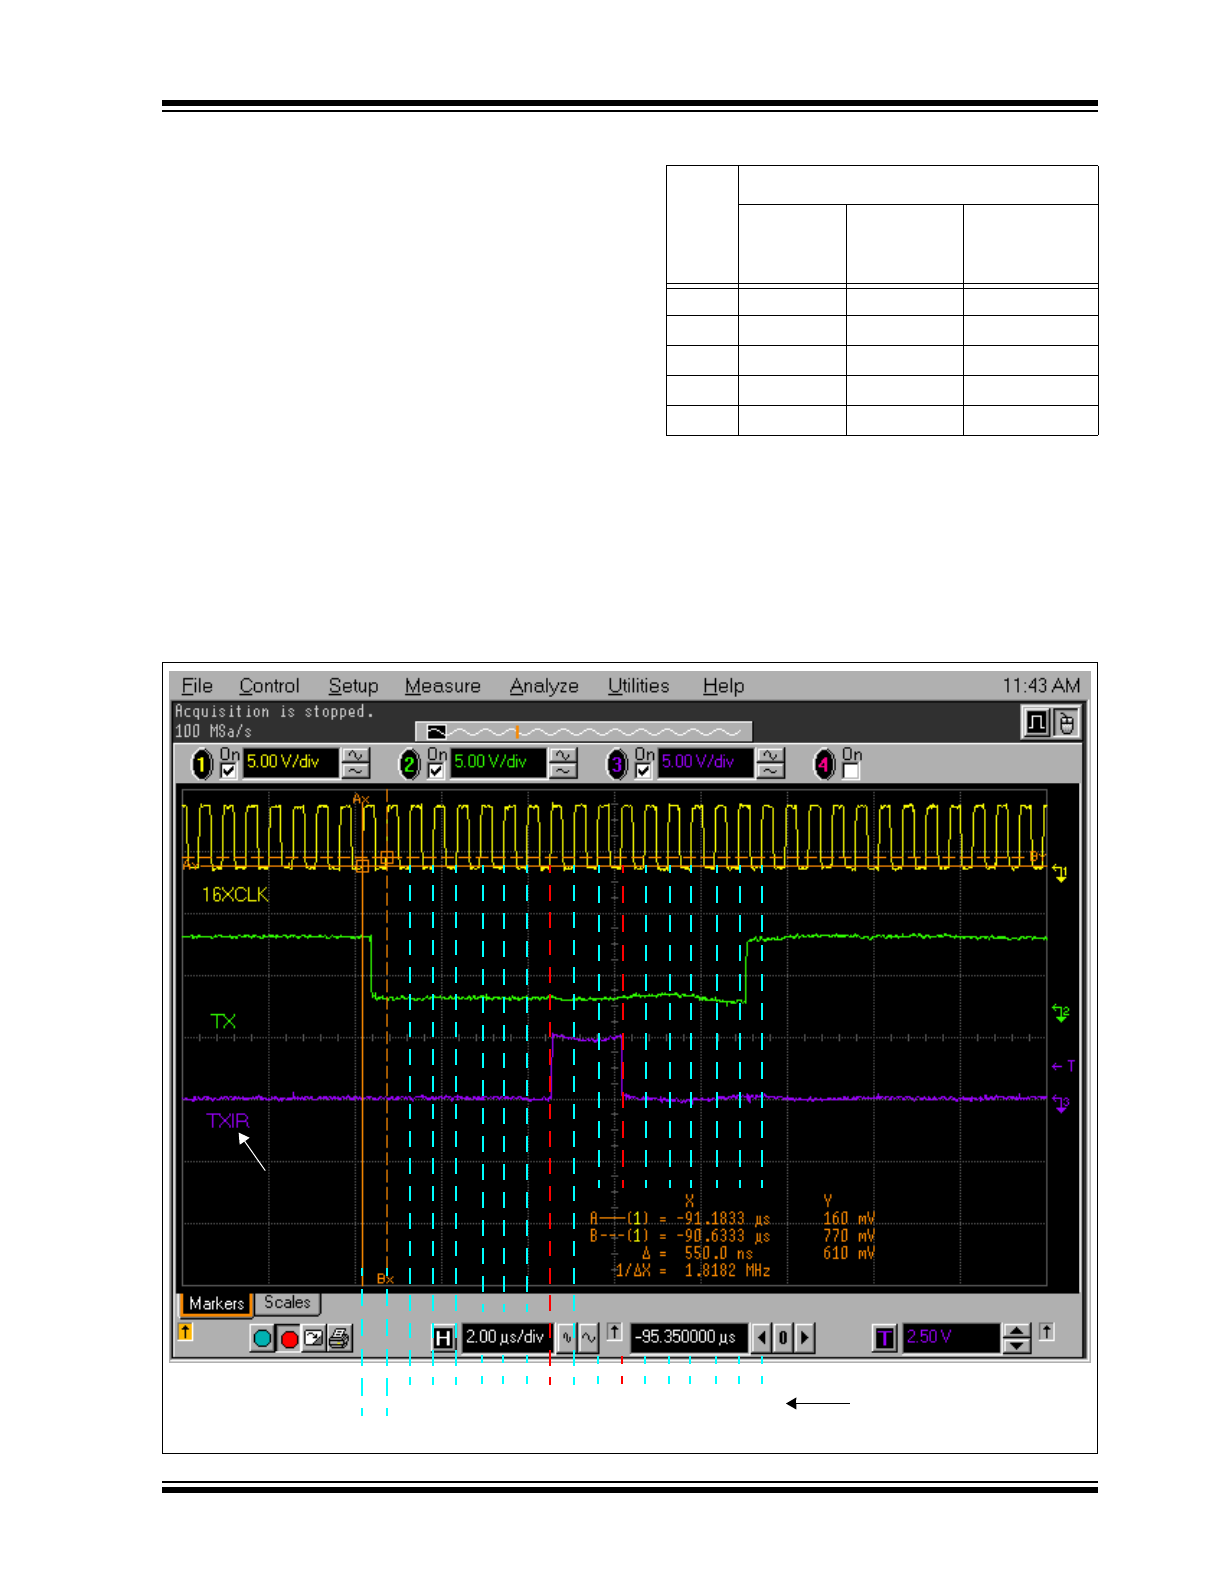Toggle the channel 1 On checkbox
1224x1584 pixels.
pos(228,771)
